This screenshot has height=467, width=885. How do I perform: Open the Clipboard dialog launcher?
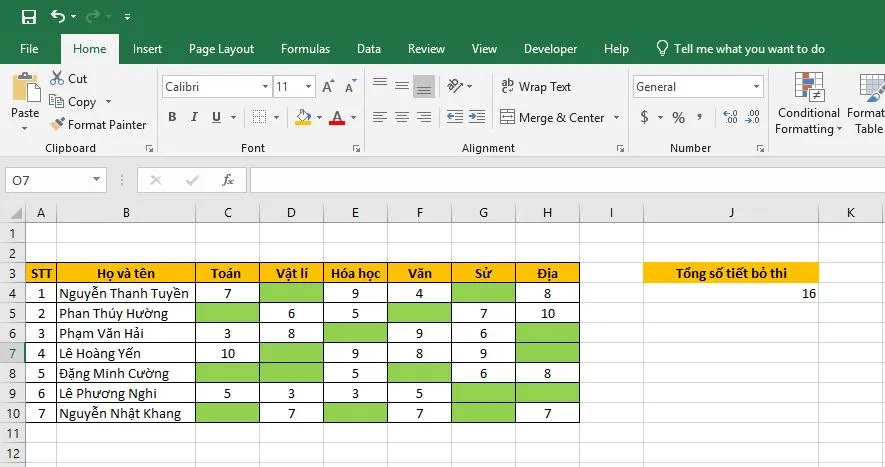tap(149, 149)
